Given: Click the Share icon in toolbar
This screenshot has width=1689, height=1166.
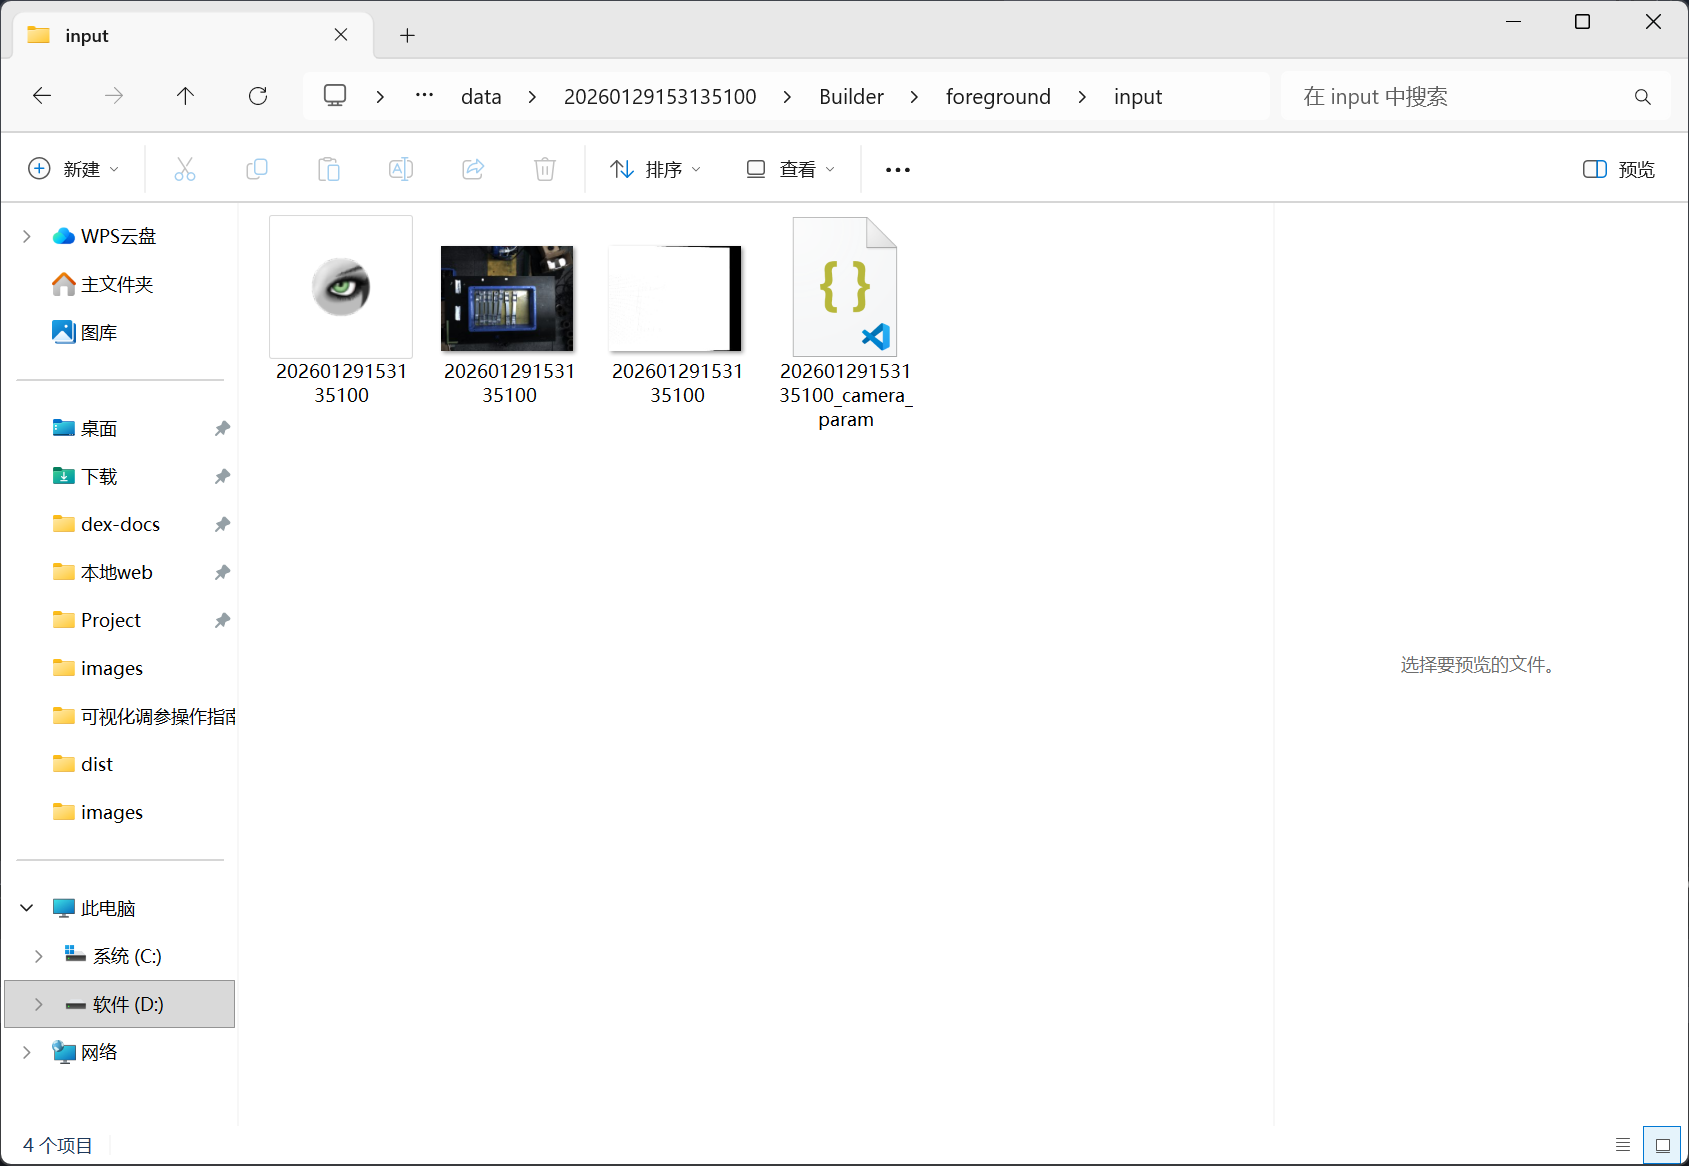Looking at the screenshot, I should (x=473, y=169).
